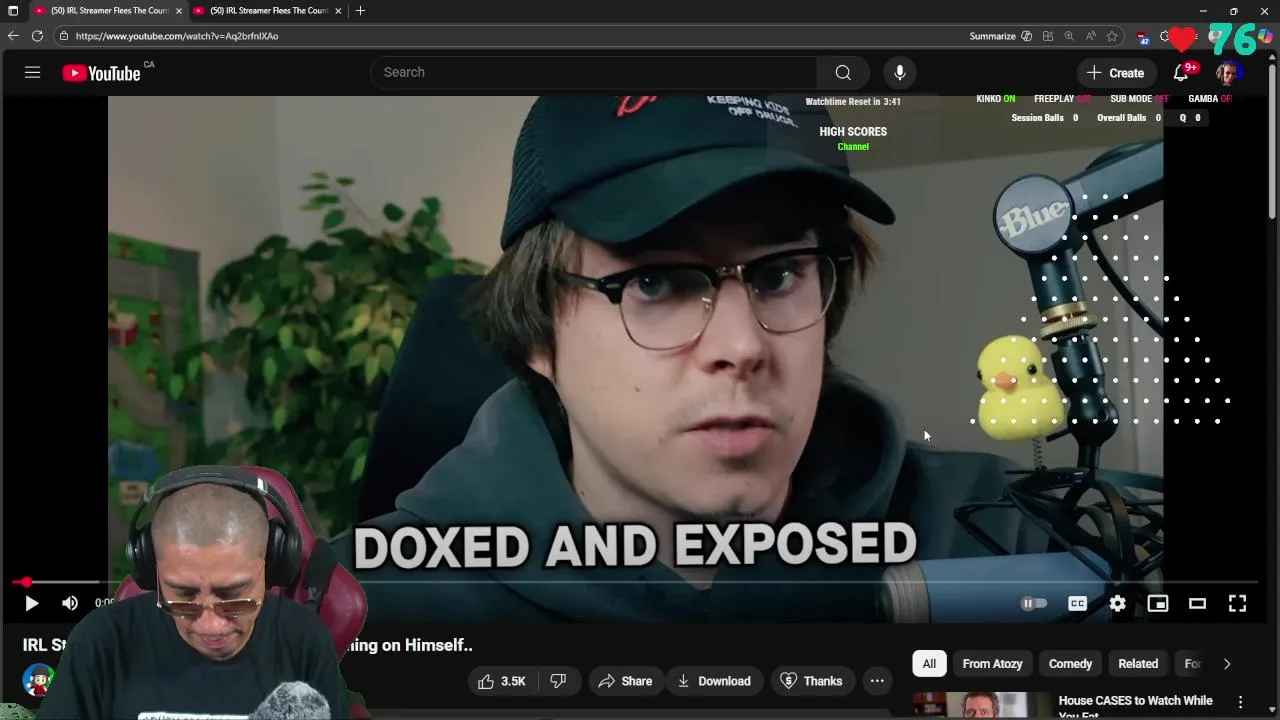
Task: Open more actions ellipsis below video
Action: (877, 681)
